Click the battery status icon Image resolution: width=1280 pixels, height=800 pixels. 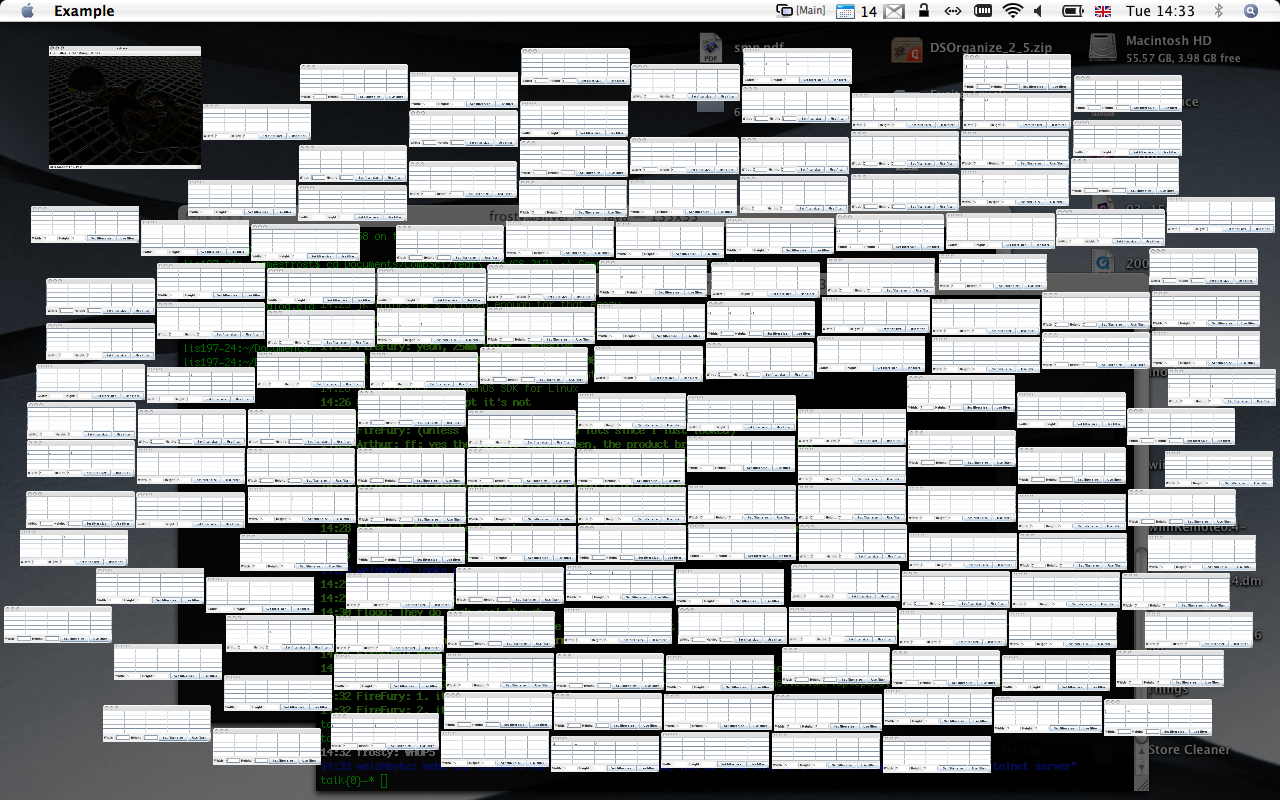[x=1072, y=11]
